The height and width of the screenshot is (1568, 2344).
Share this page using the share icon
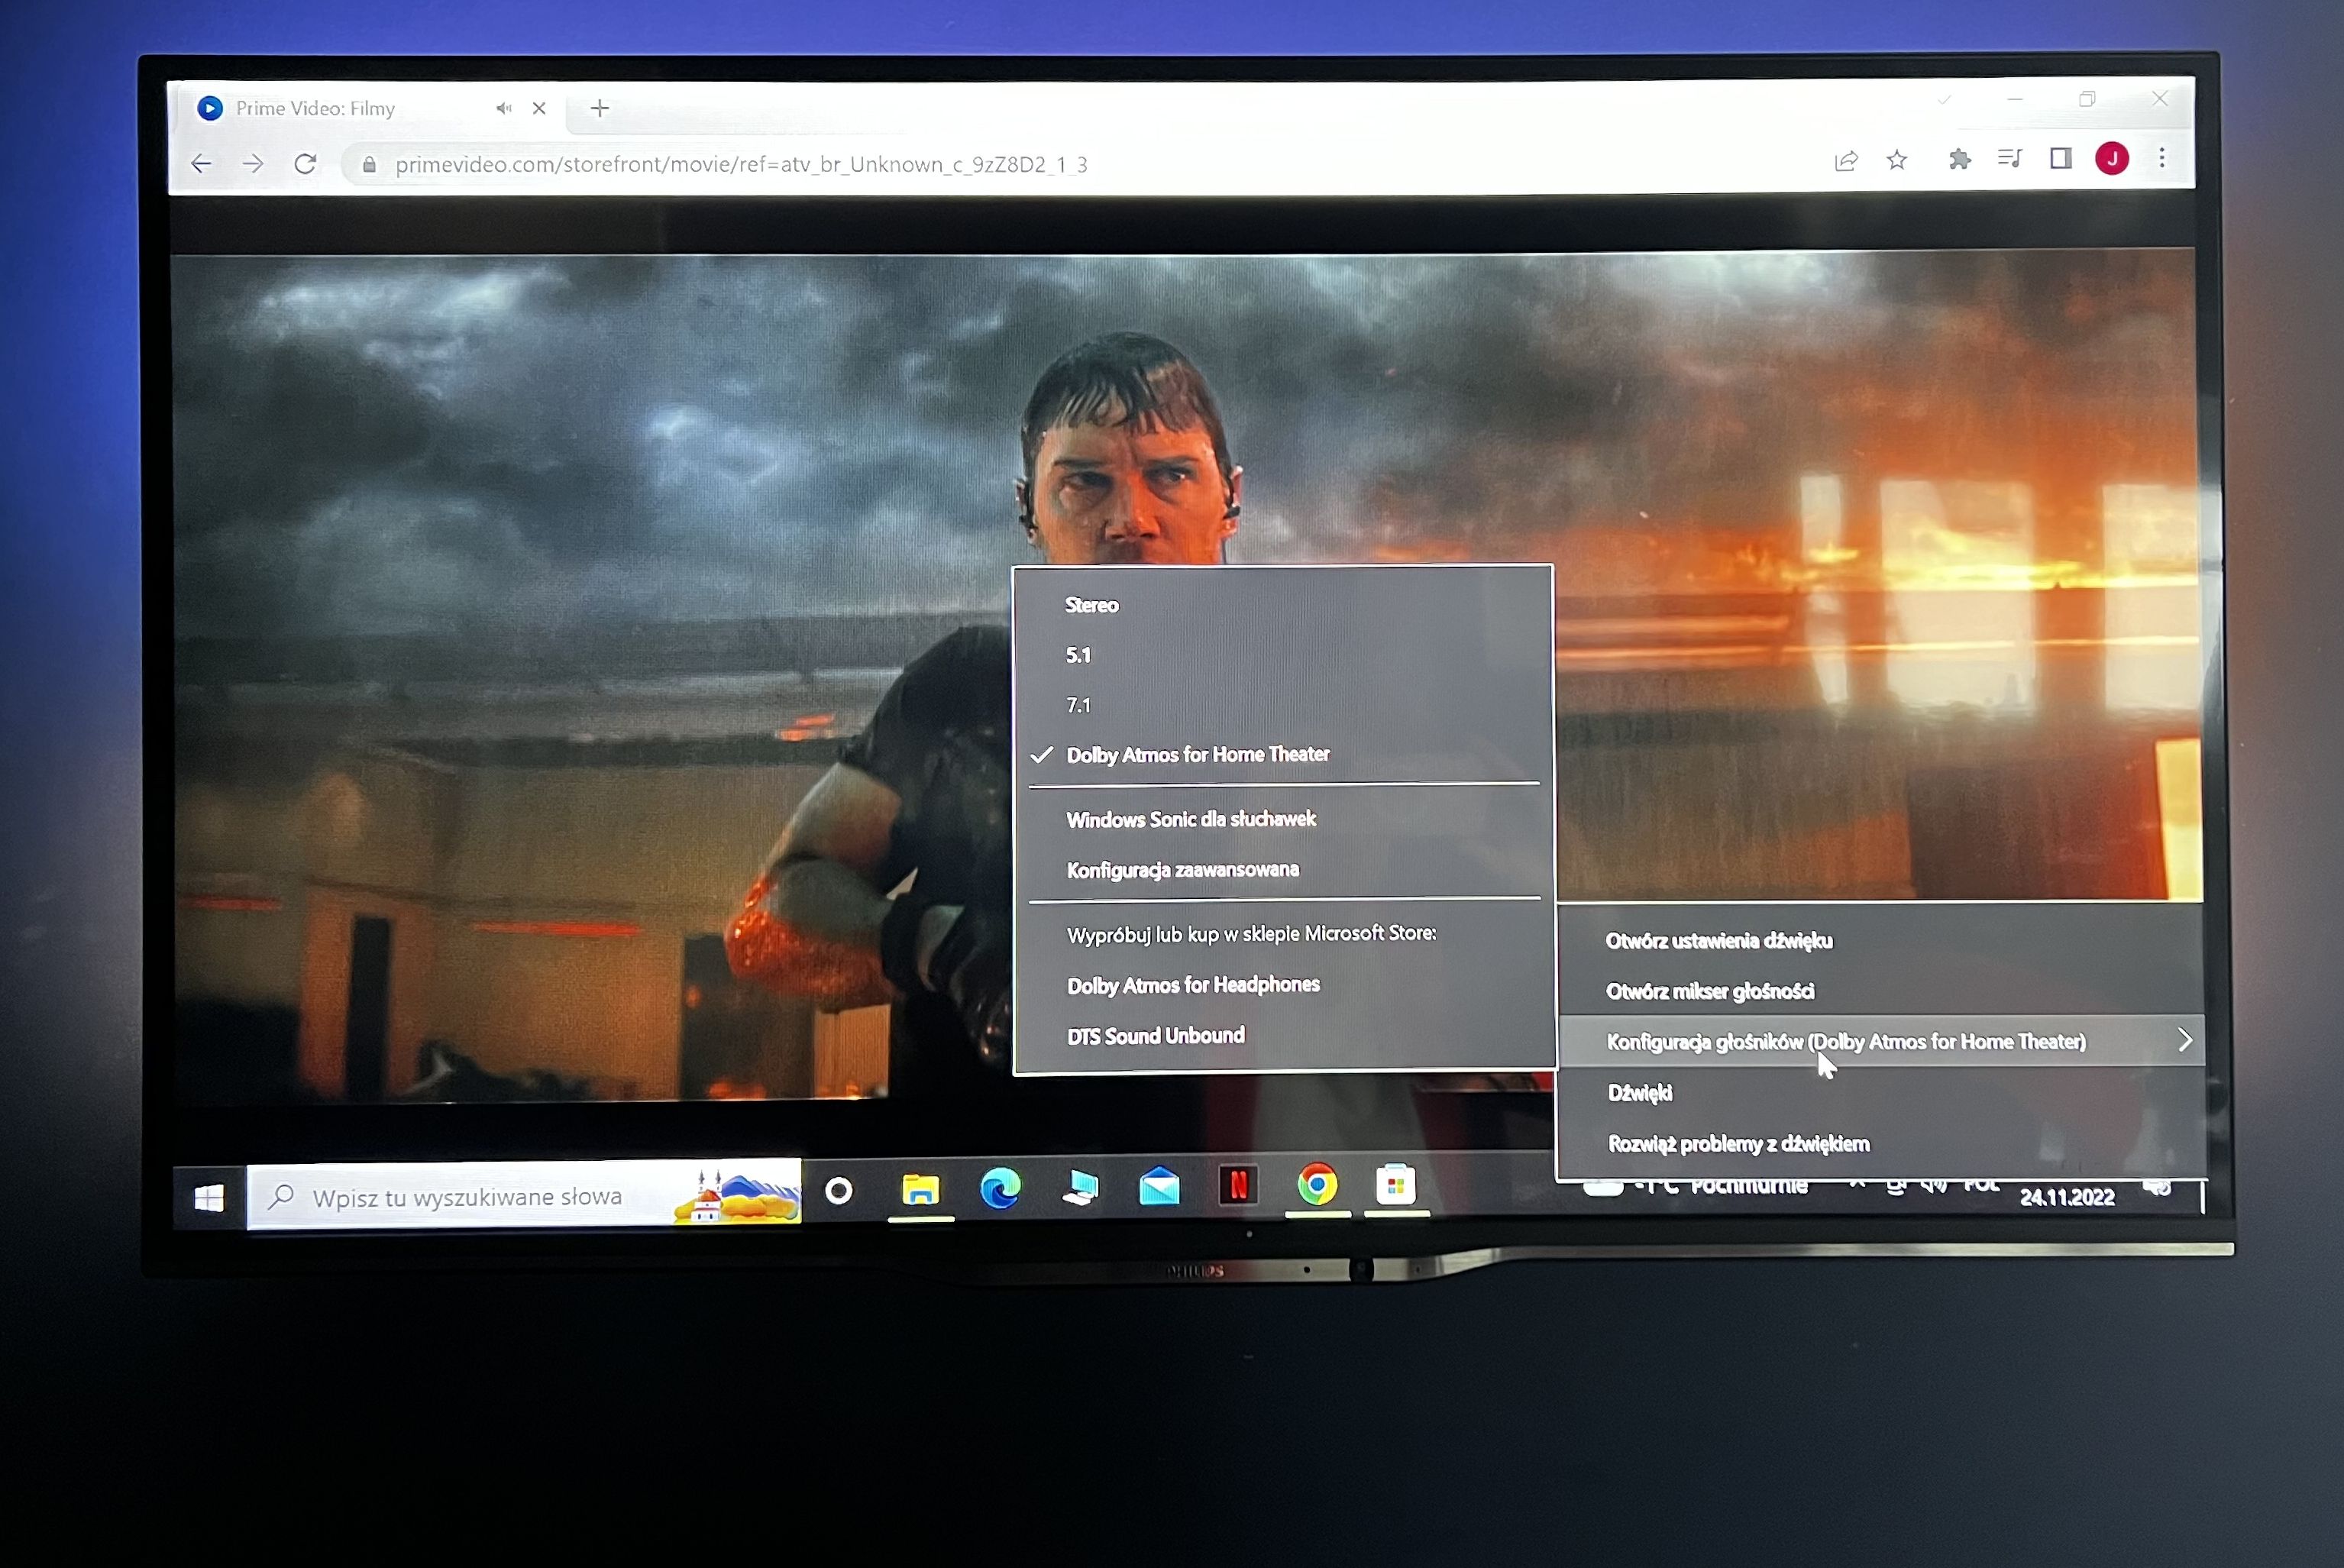coord(1846,160)
